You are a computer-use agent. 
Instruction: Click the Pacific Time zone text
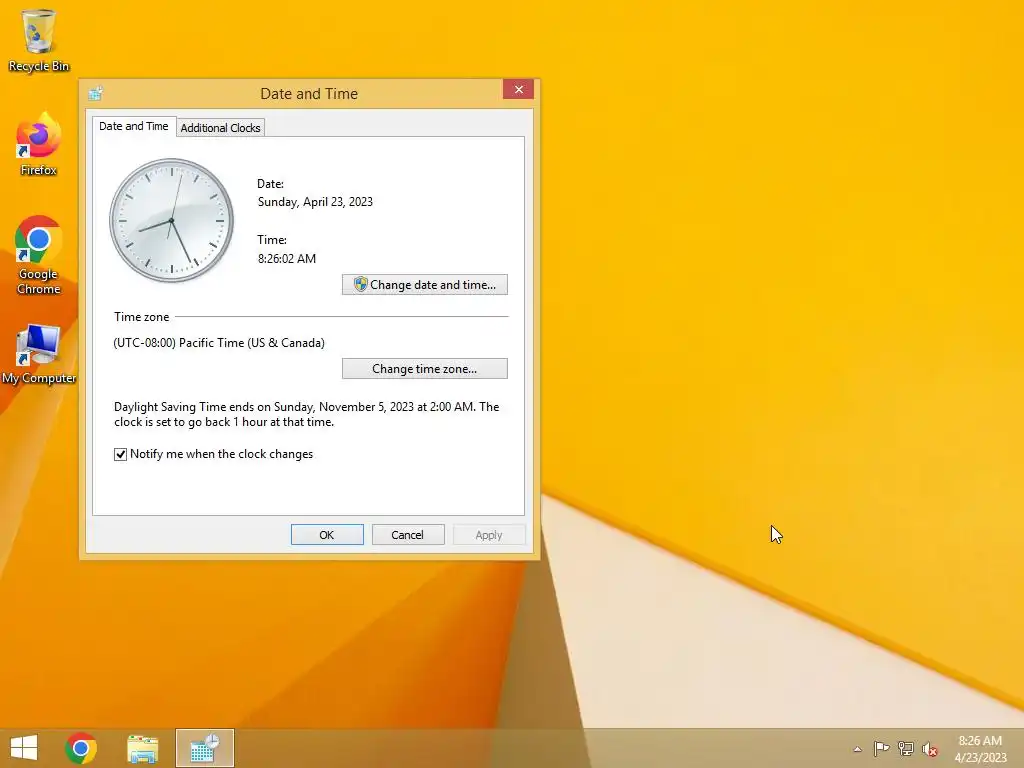click(x=219, y=343)
